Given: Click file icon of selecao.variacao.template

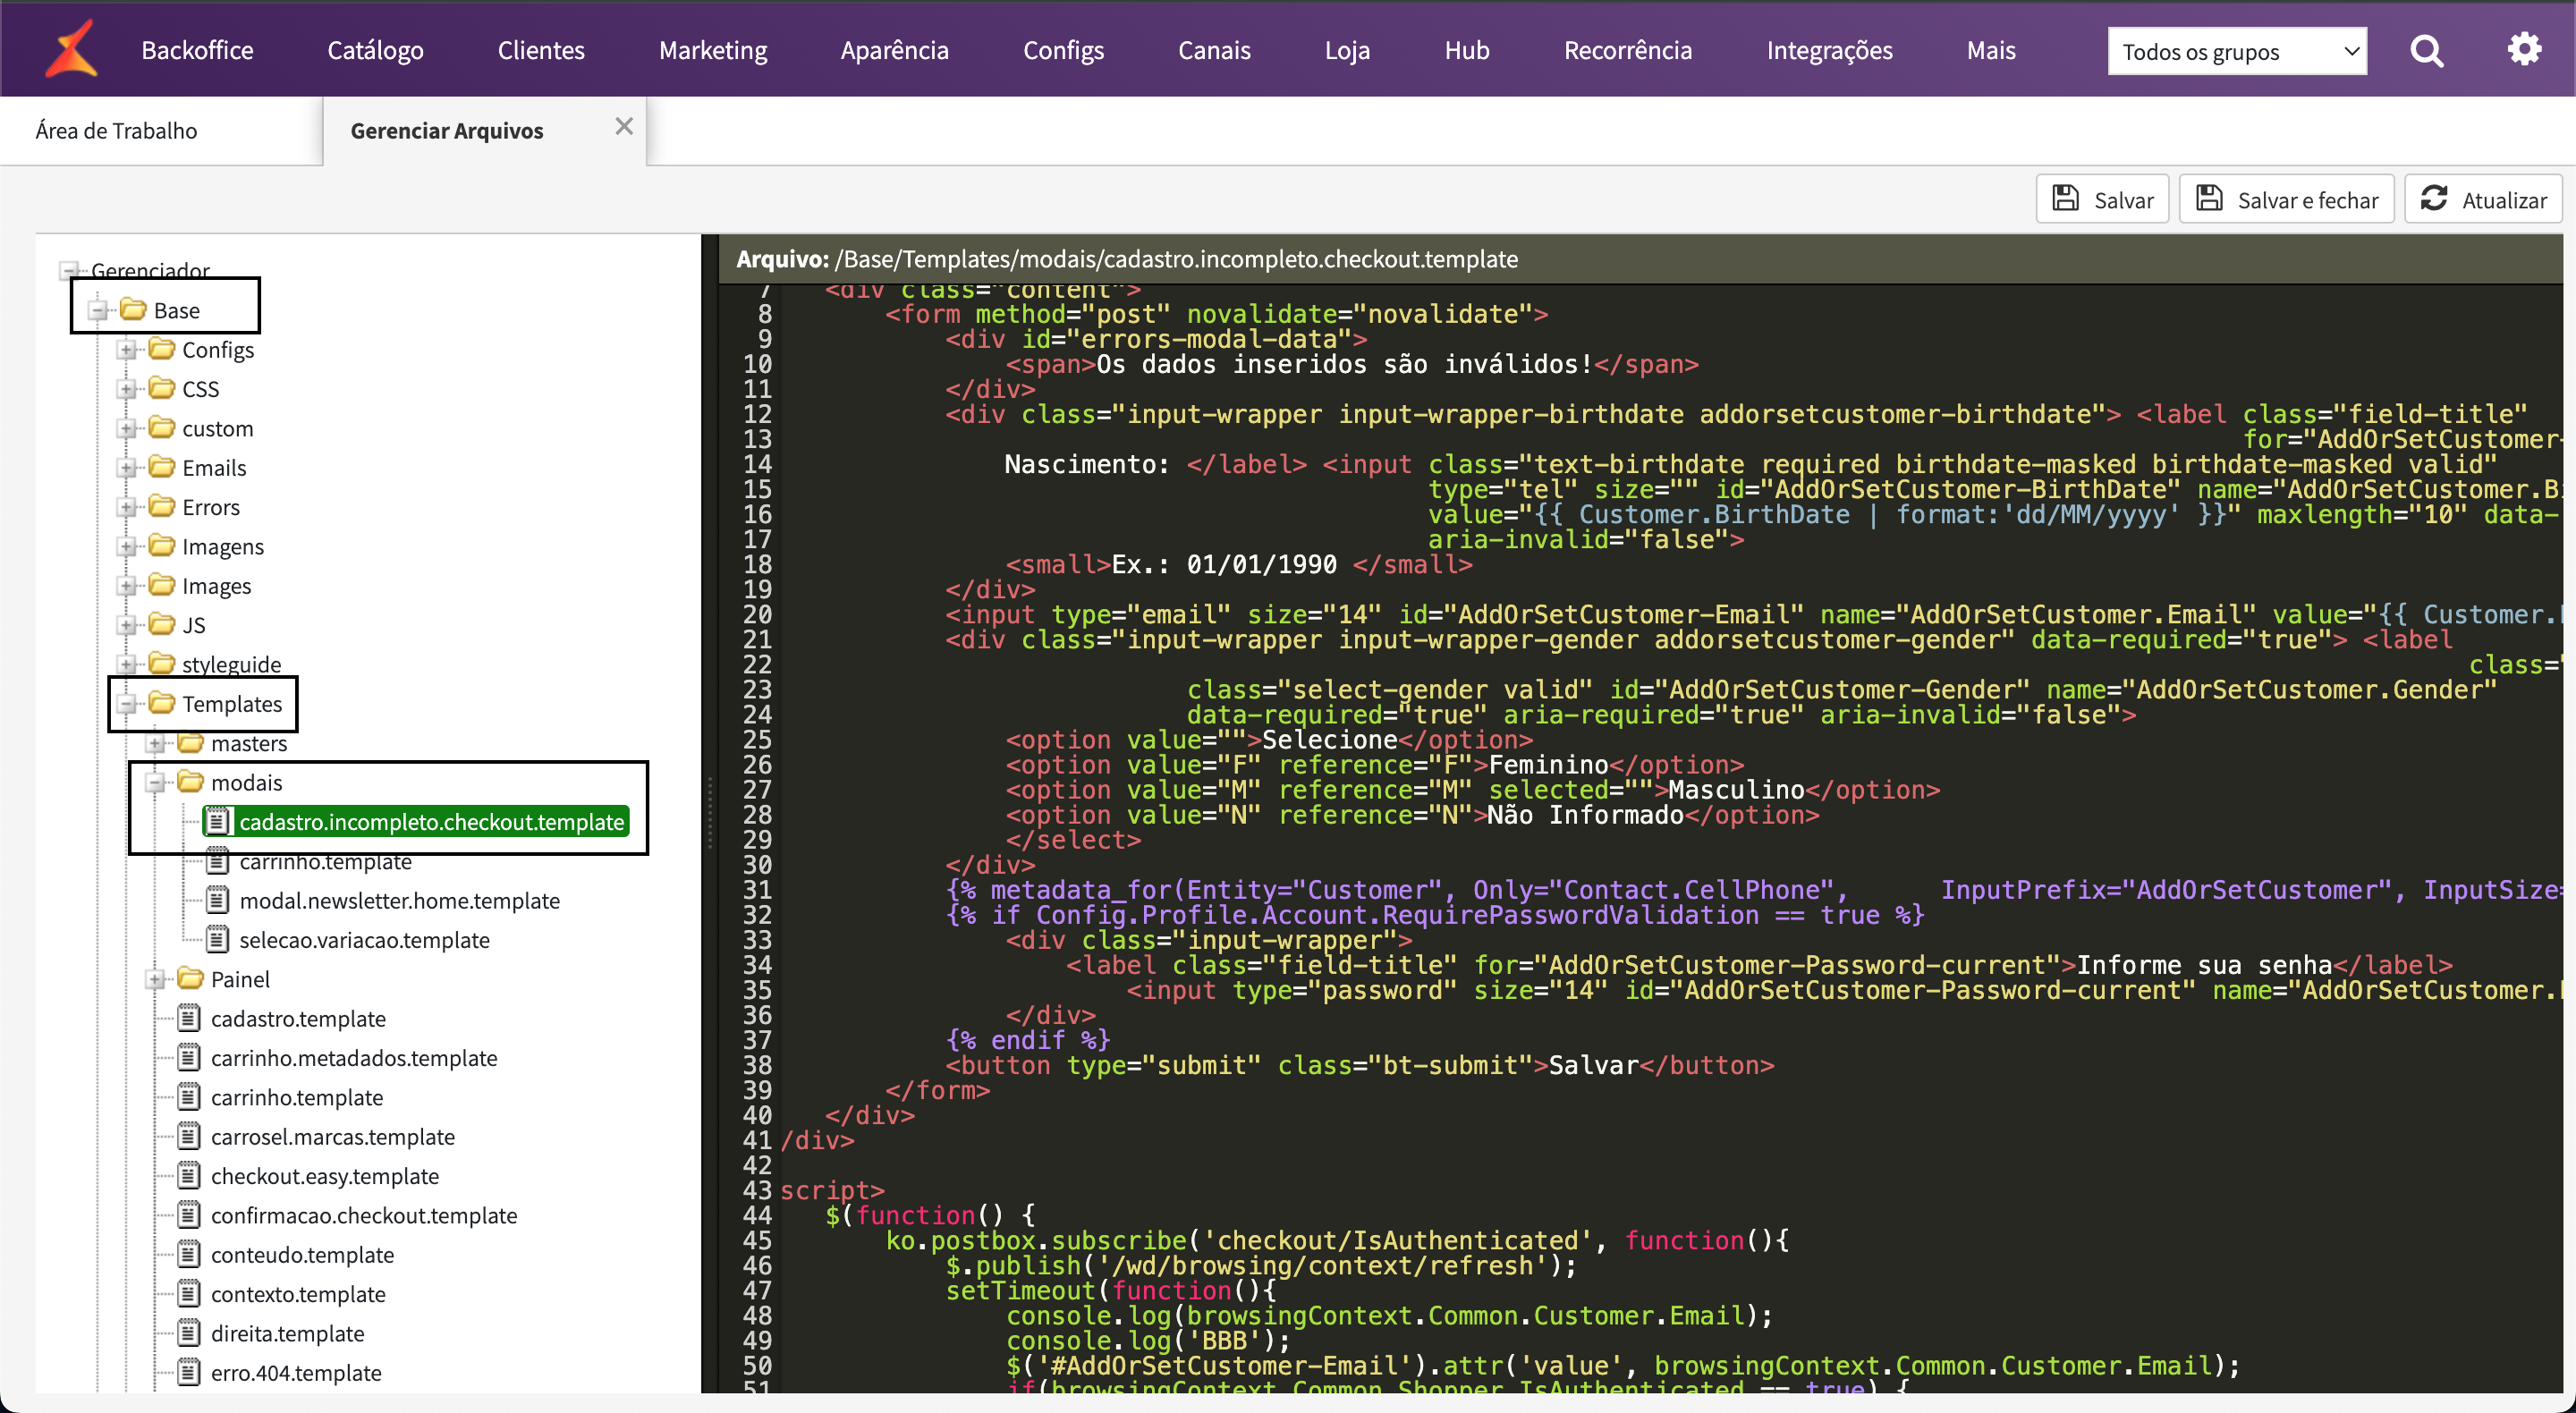Looking at the screenshot, I should point(218,939).
